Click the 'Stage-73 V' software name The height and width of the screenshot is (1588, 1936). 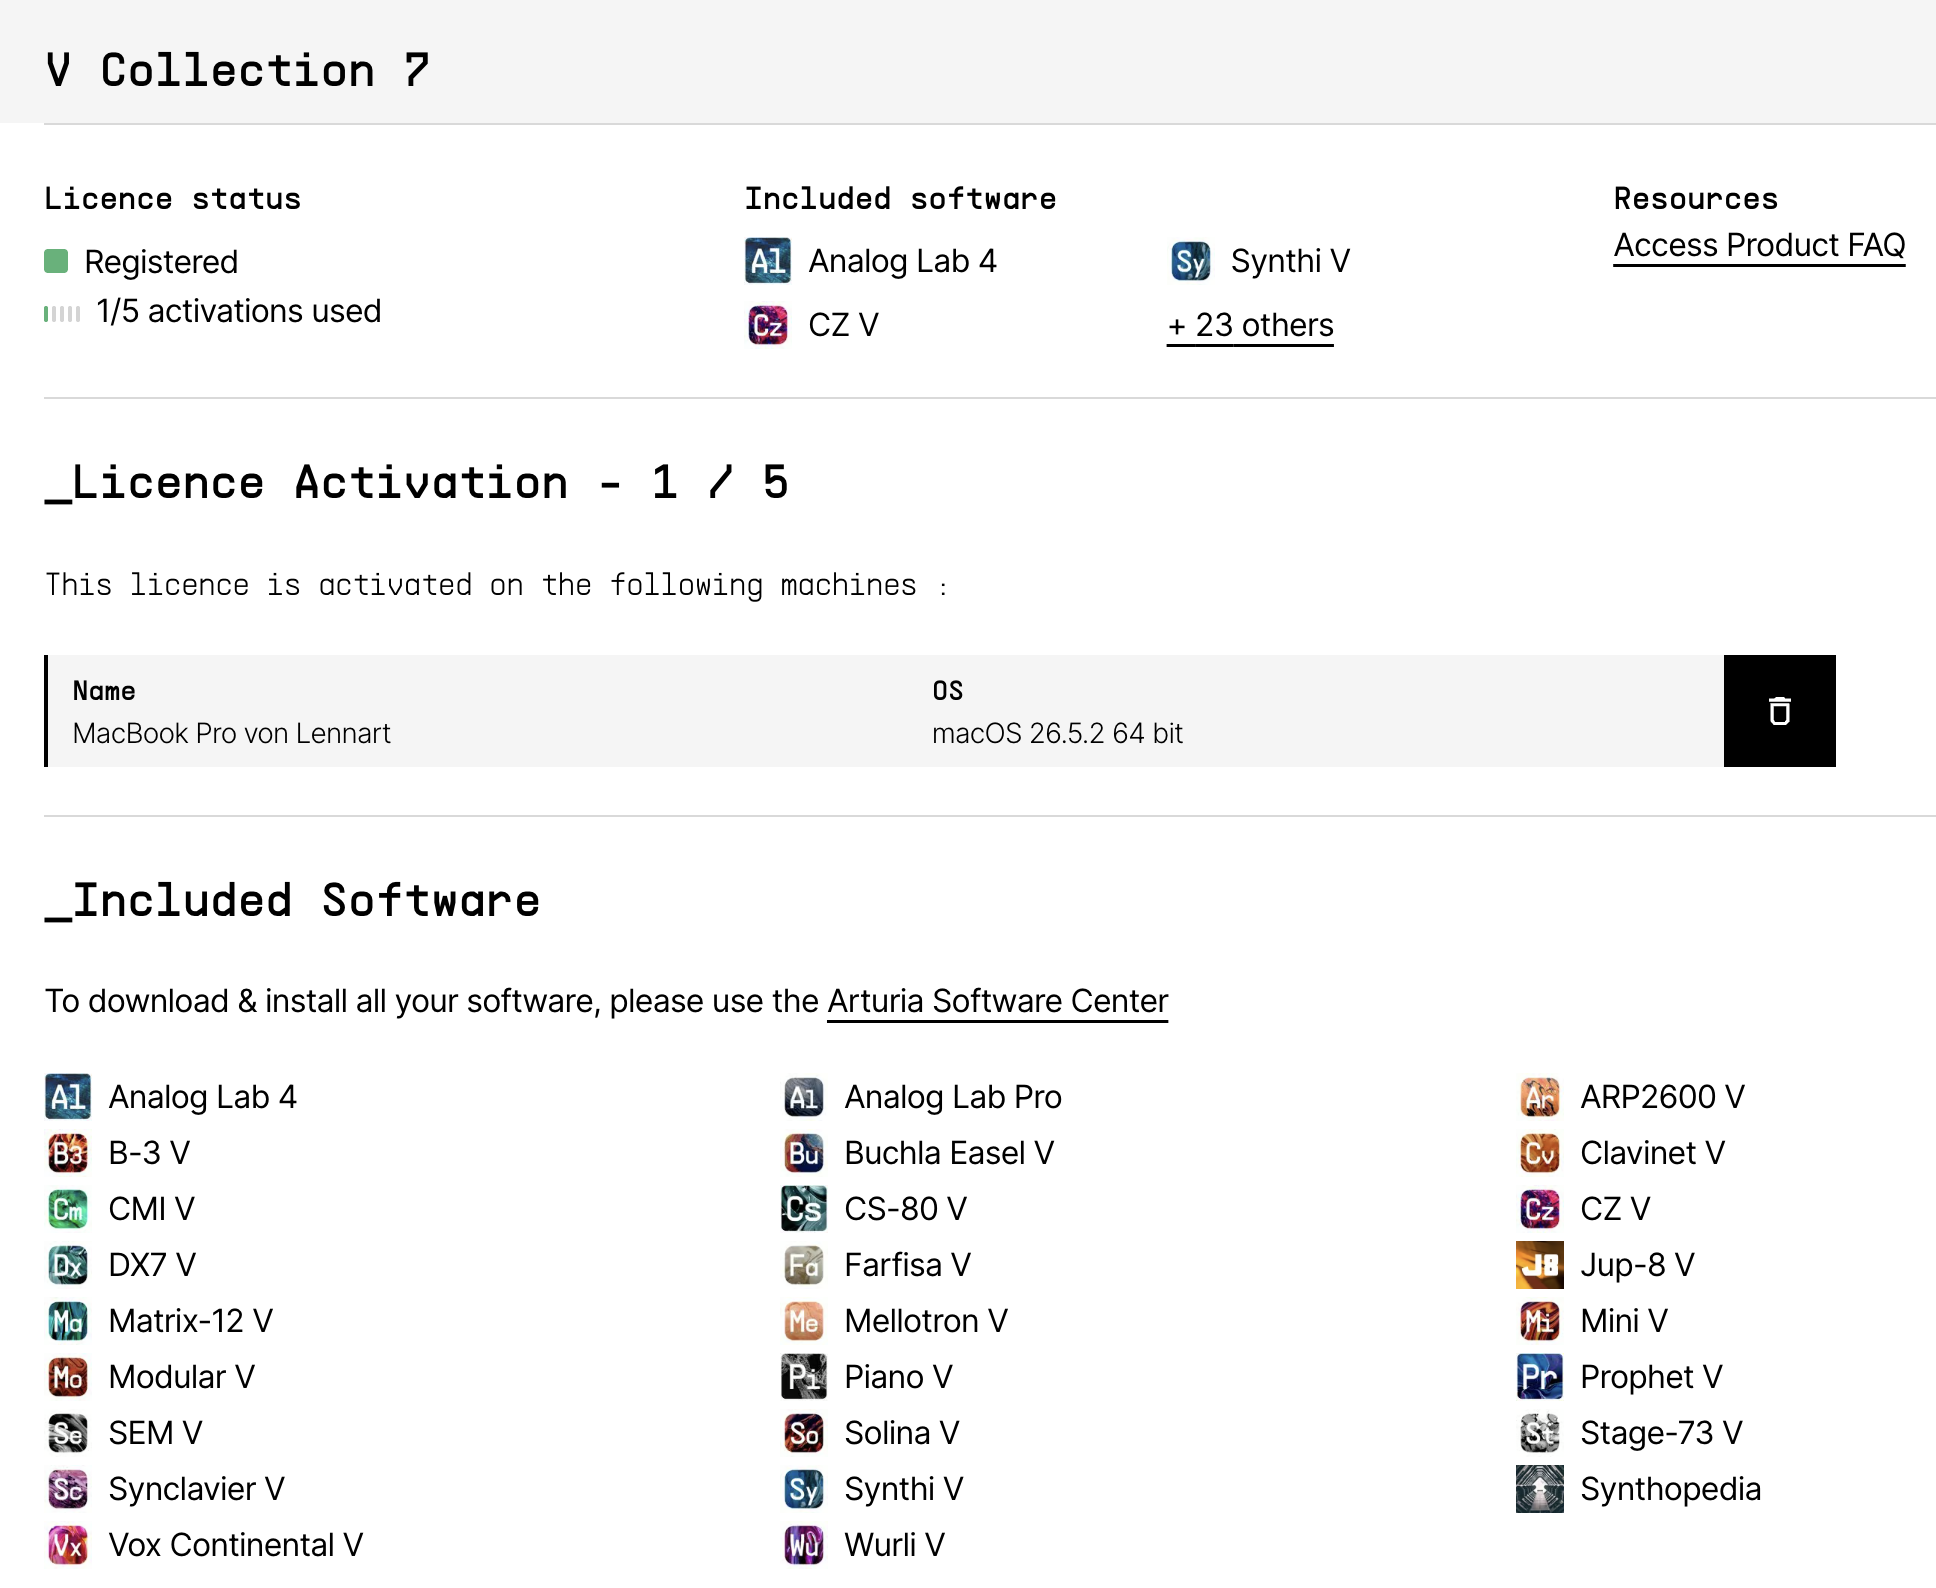click(x=1661, y=1433)
